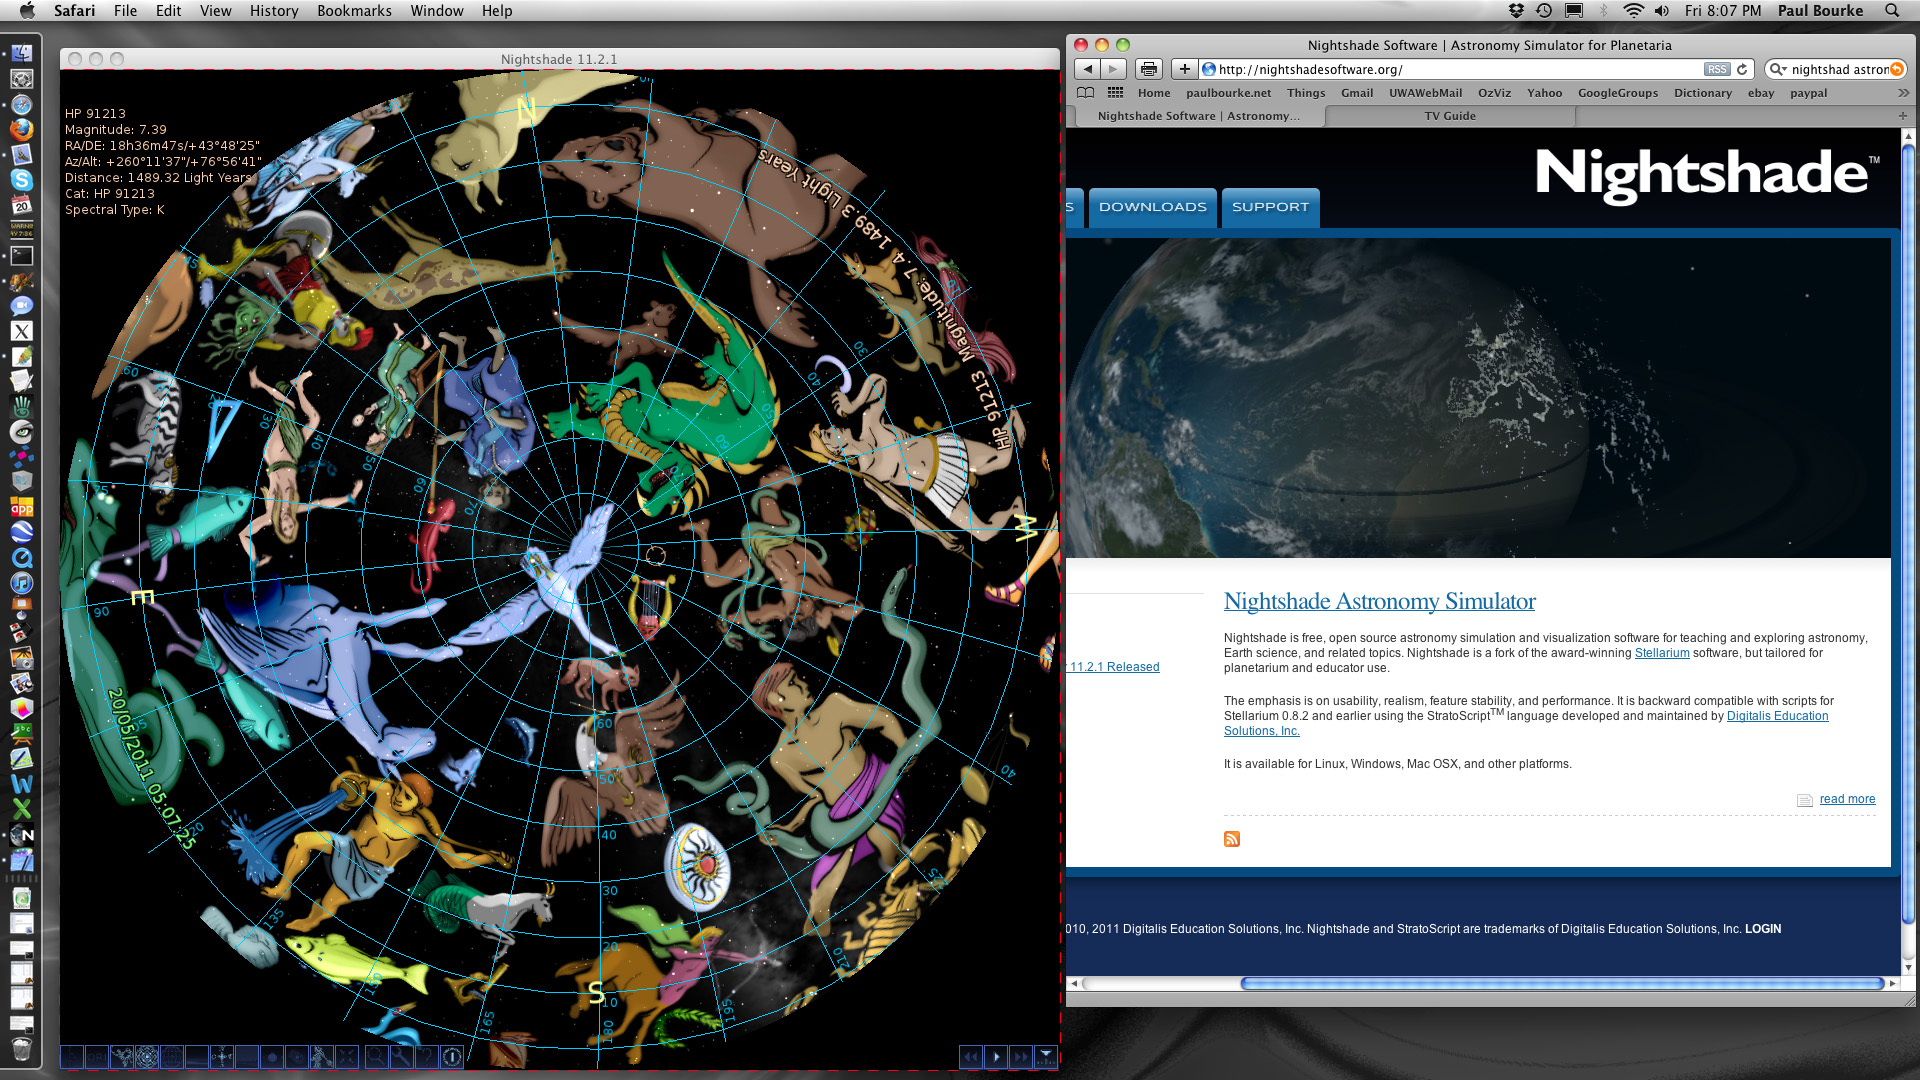The height and width of the screenshot is (1080, 1920).
Task: Click the Nightshade quit power icon
Action: coord(452,1057)
